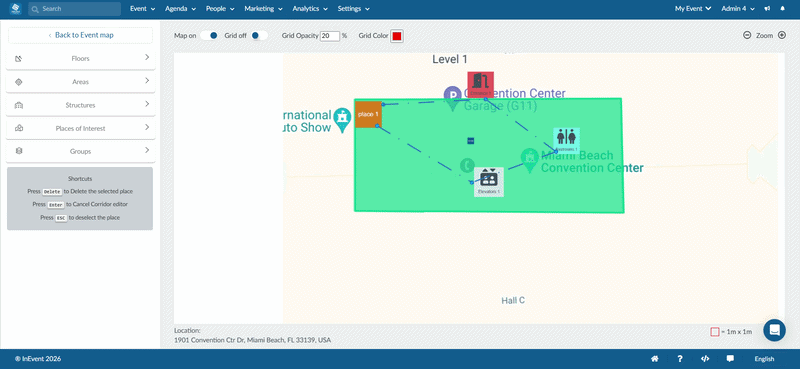
Task: Open the Settings menu
Action: [x=354, y=9]
